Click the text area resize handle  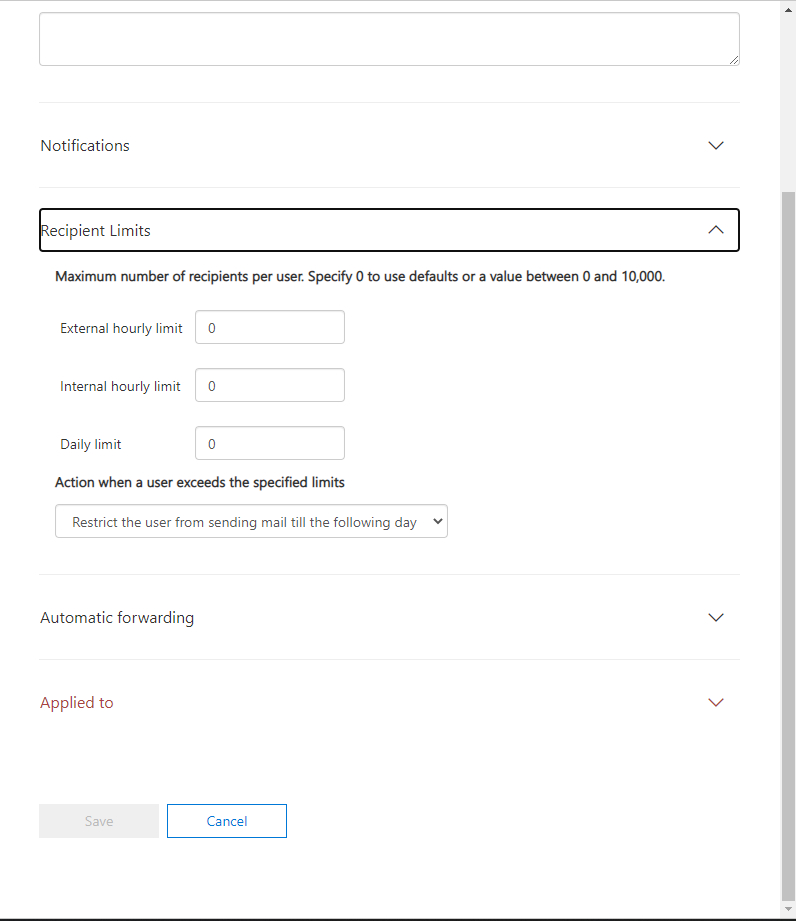point(734,60)
